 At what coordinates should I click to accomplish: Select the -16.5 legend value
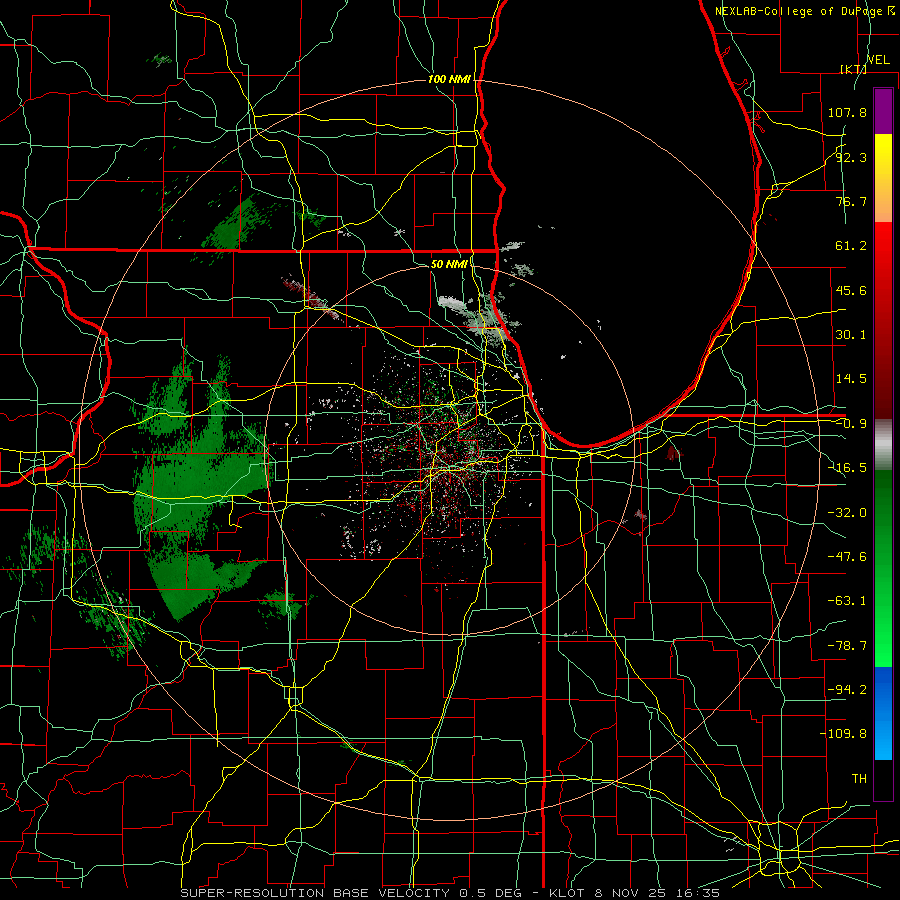[x=847, y=468]
